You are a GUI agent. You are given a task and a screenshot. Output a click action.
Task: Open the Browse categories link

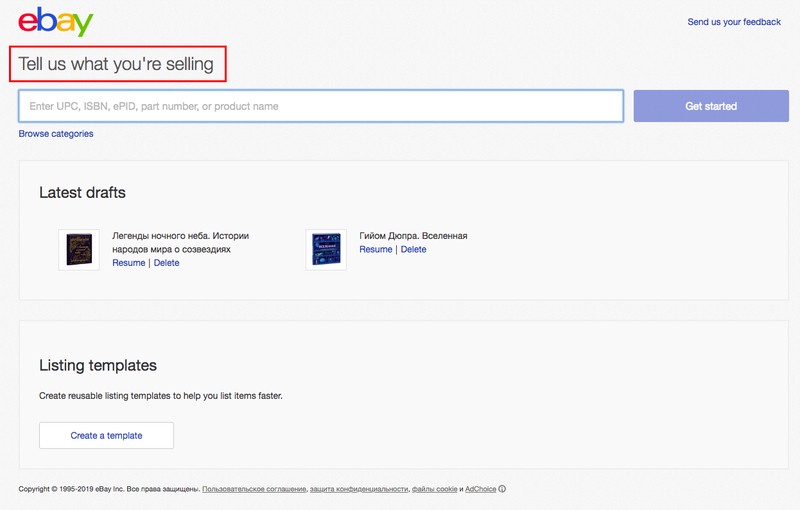point(56,134)
